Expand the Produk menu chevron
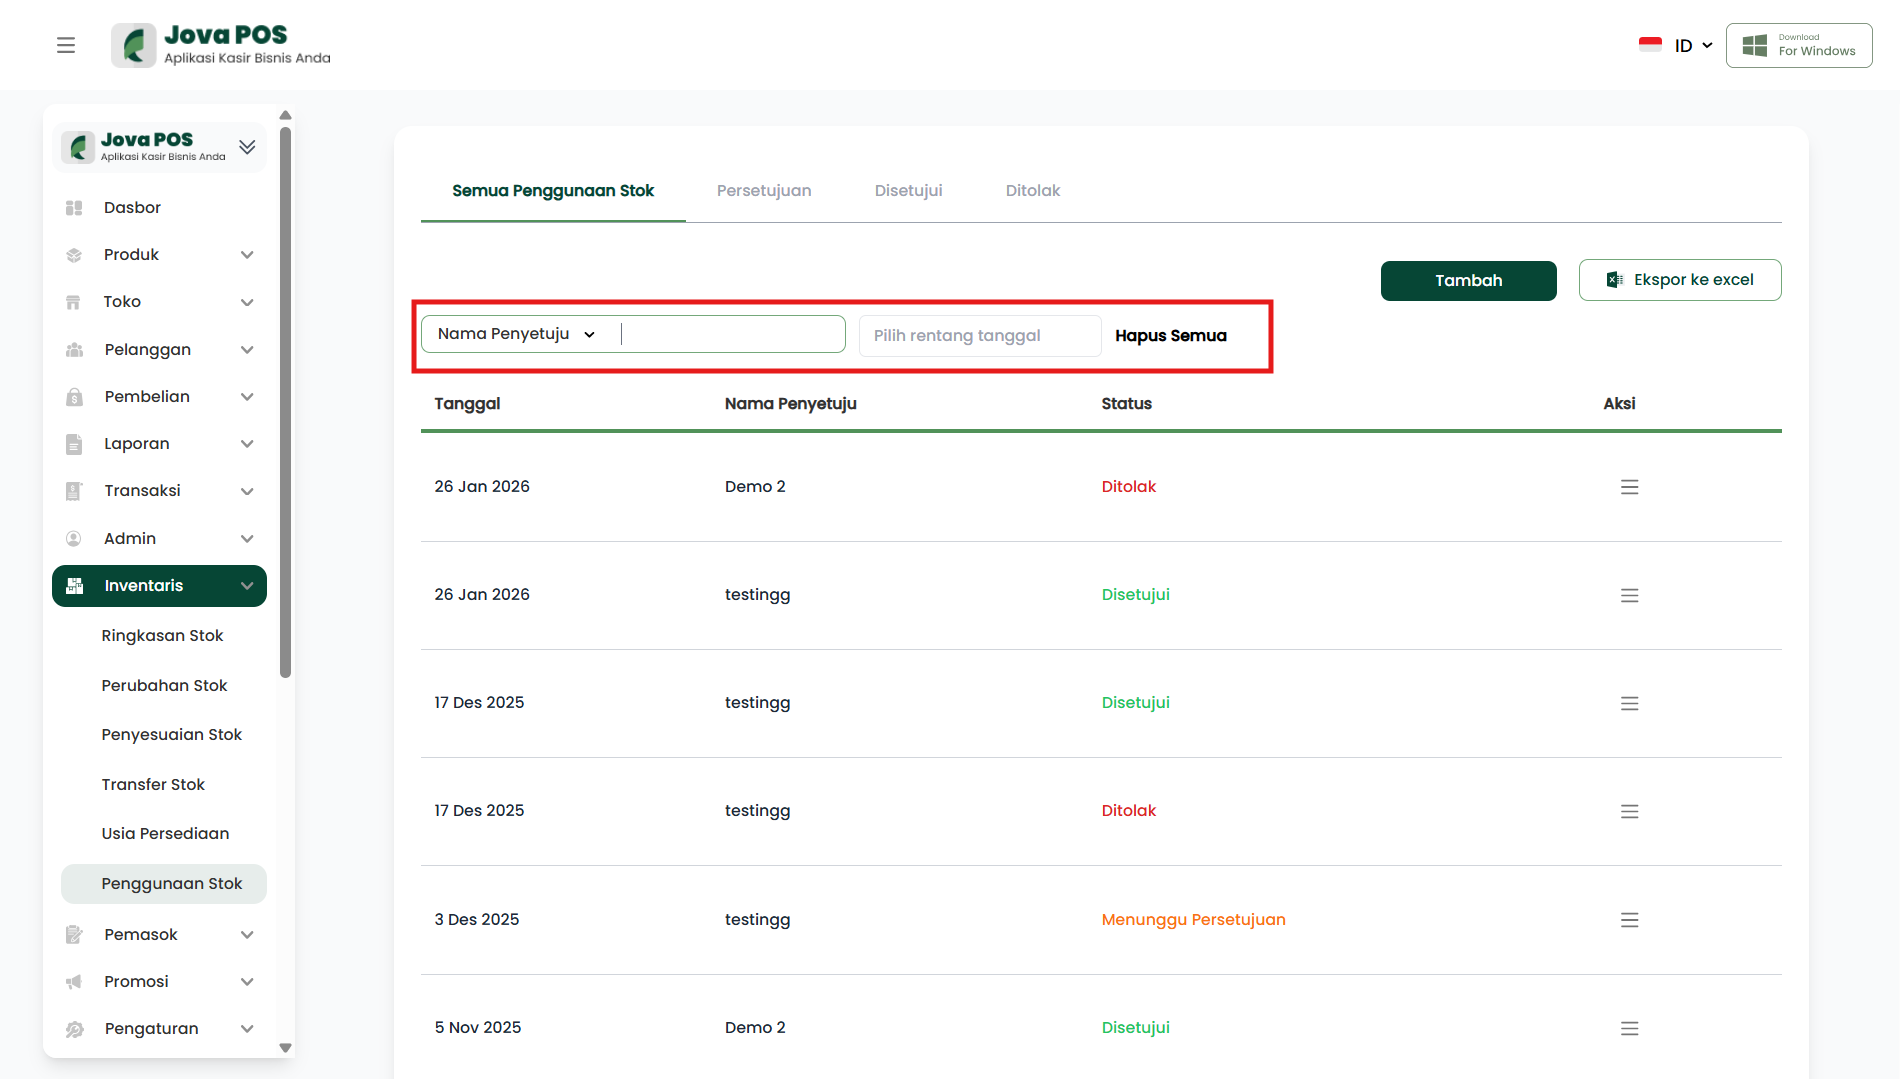Image resolution: width=1900 pixels, height=1079 pixels. click(x=247, y=255)
